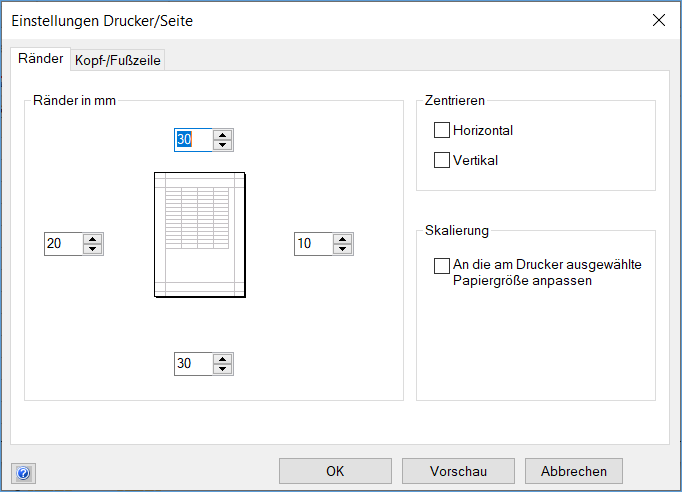Decrease the left margin value
Screen dimensions: 682x492
[x=93, y=249]
